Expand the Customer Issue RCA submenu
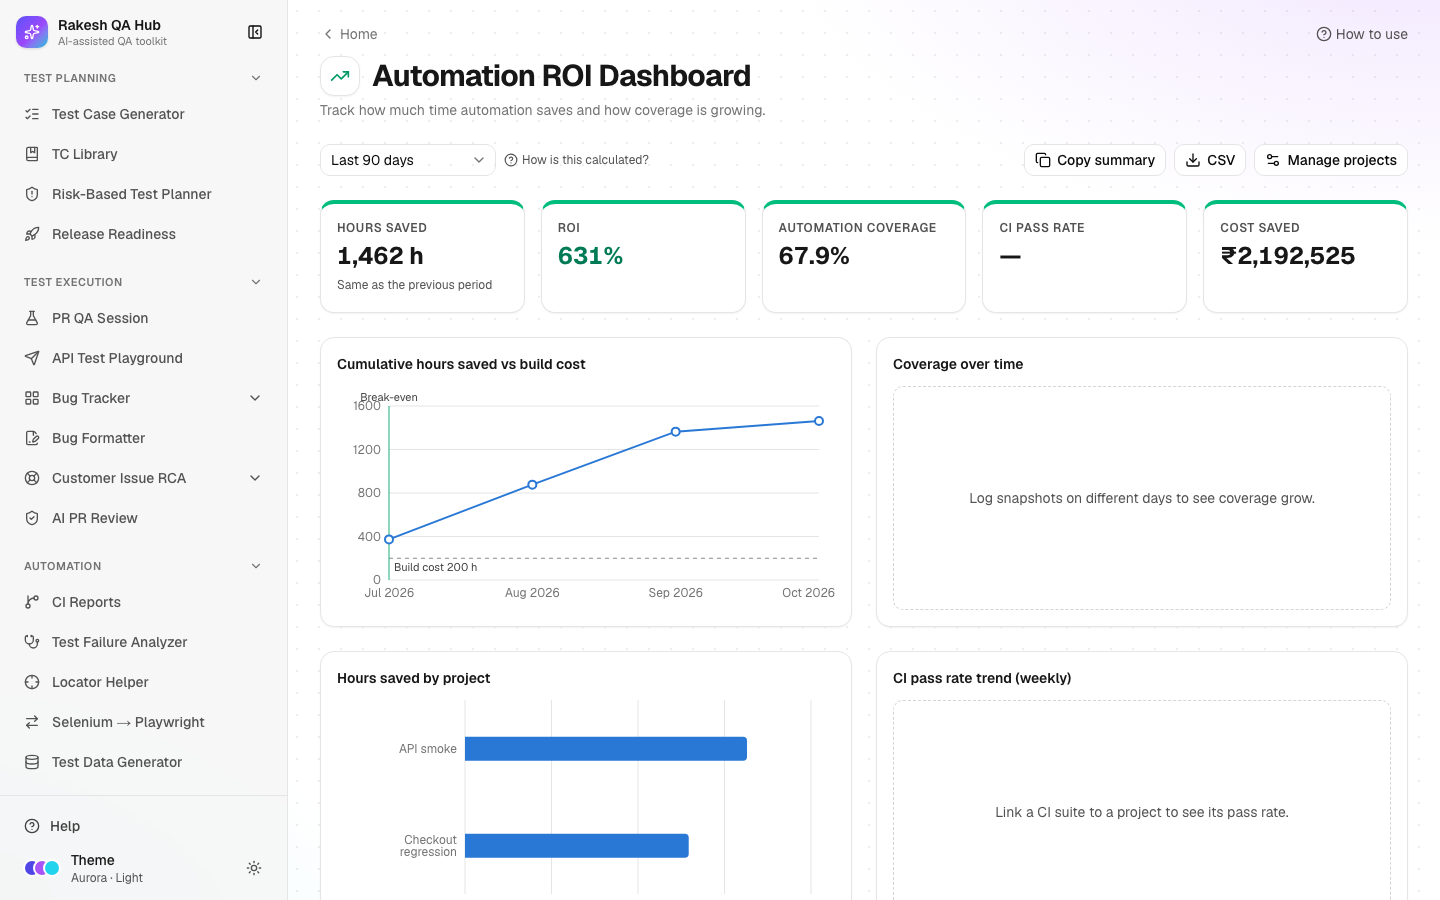1440x900 pixels. [255, 478]
